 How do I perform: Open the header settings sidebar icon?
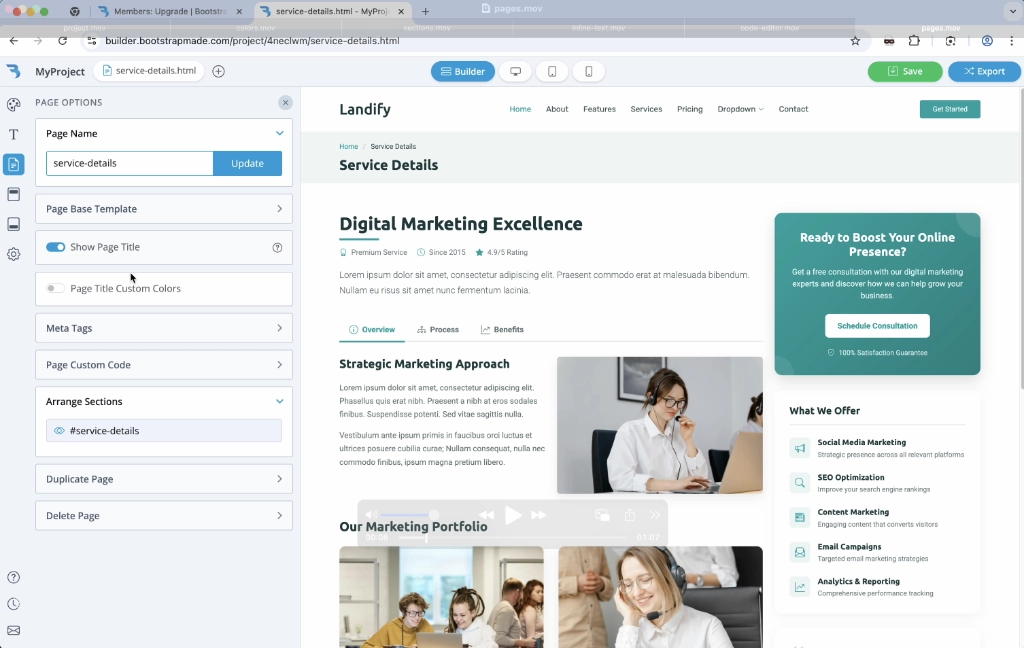click(x=13, y=194)
